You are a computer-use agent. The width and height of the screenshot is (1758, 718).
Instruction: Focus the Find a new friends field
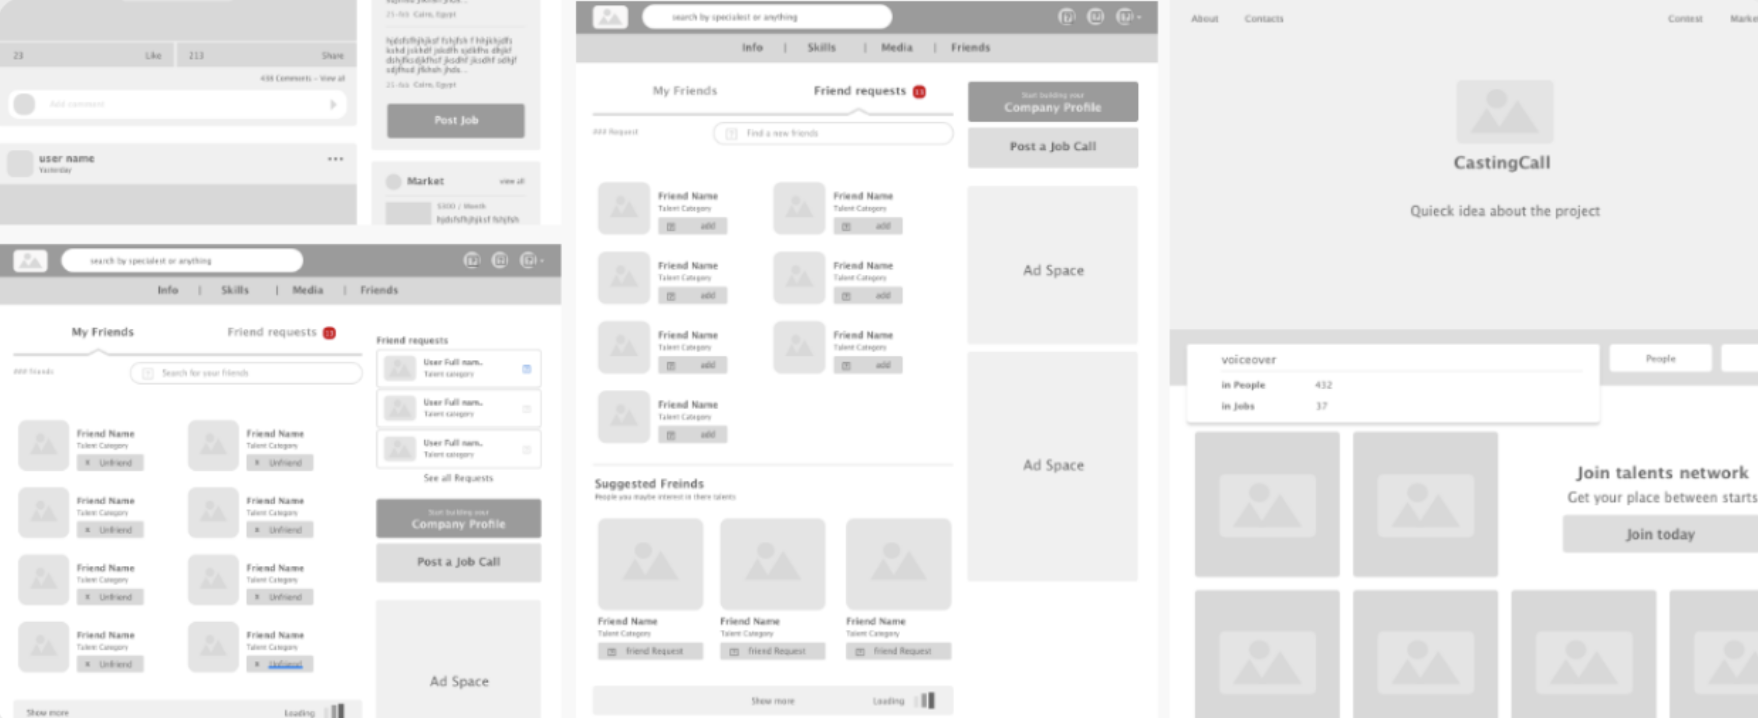pyautogui.click(x=833, y=133)
